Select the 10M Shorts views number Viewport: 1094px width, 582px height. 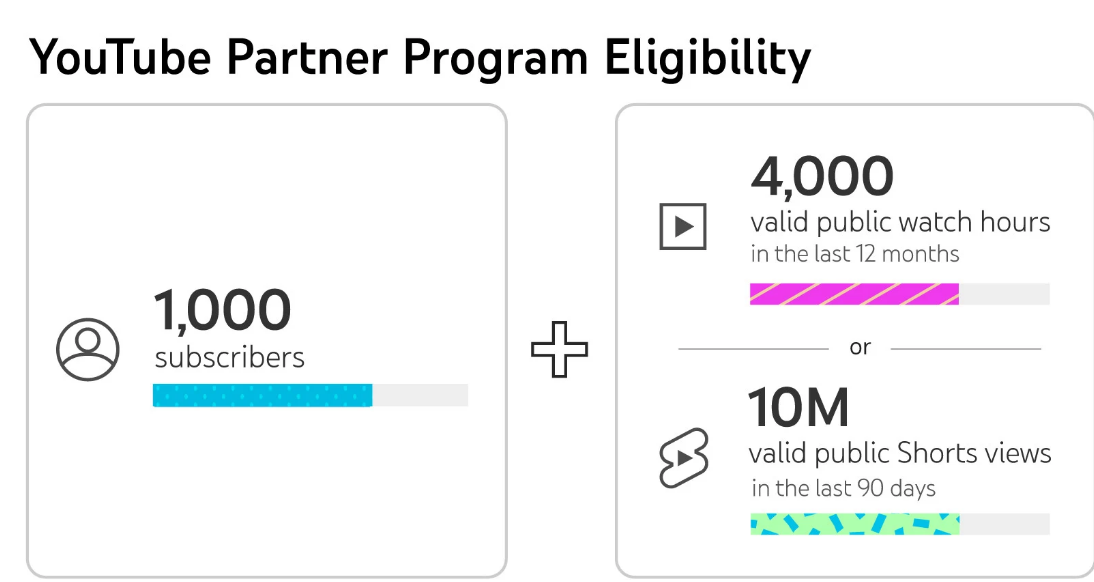[799, 408]
